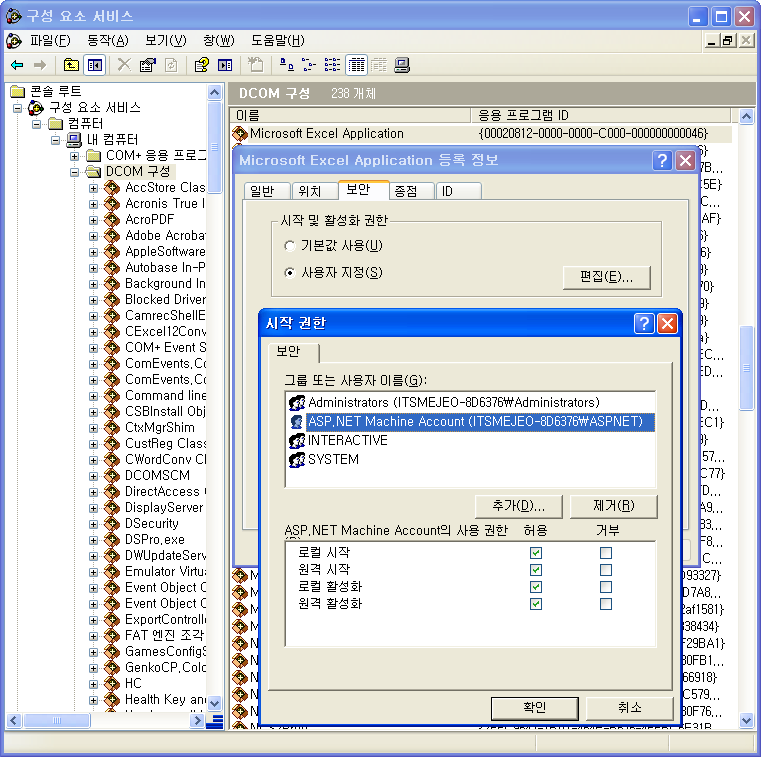Click the context help question mark in 시작 권한 dialog
The width and height of the screenshot is (761, 757).
pyautogui.click(x=645, y=323)
